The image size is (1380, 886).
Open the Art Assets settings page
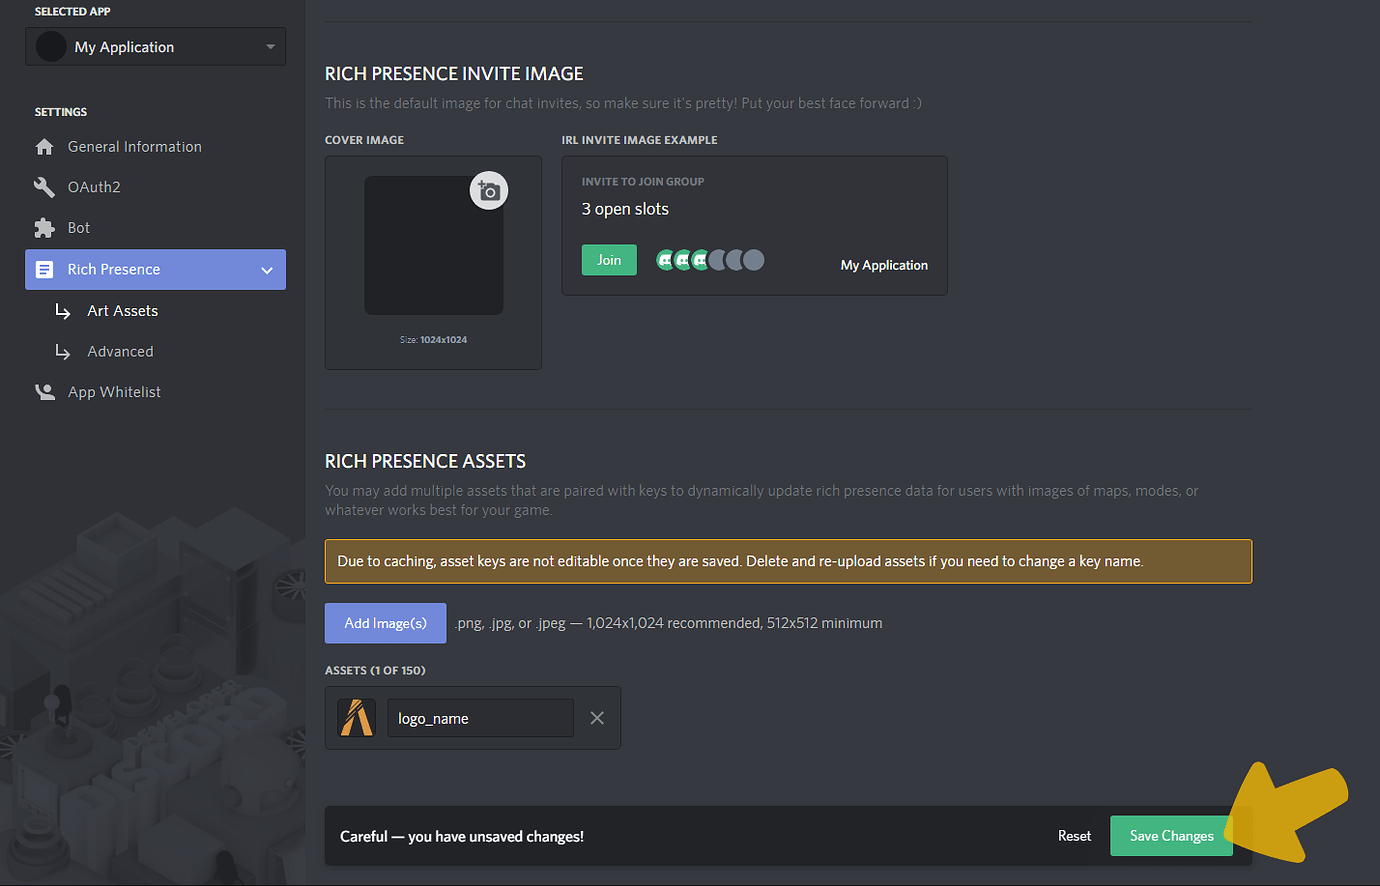(x=122, y=310)
